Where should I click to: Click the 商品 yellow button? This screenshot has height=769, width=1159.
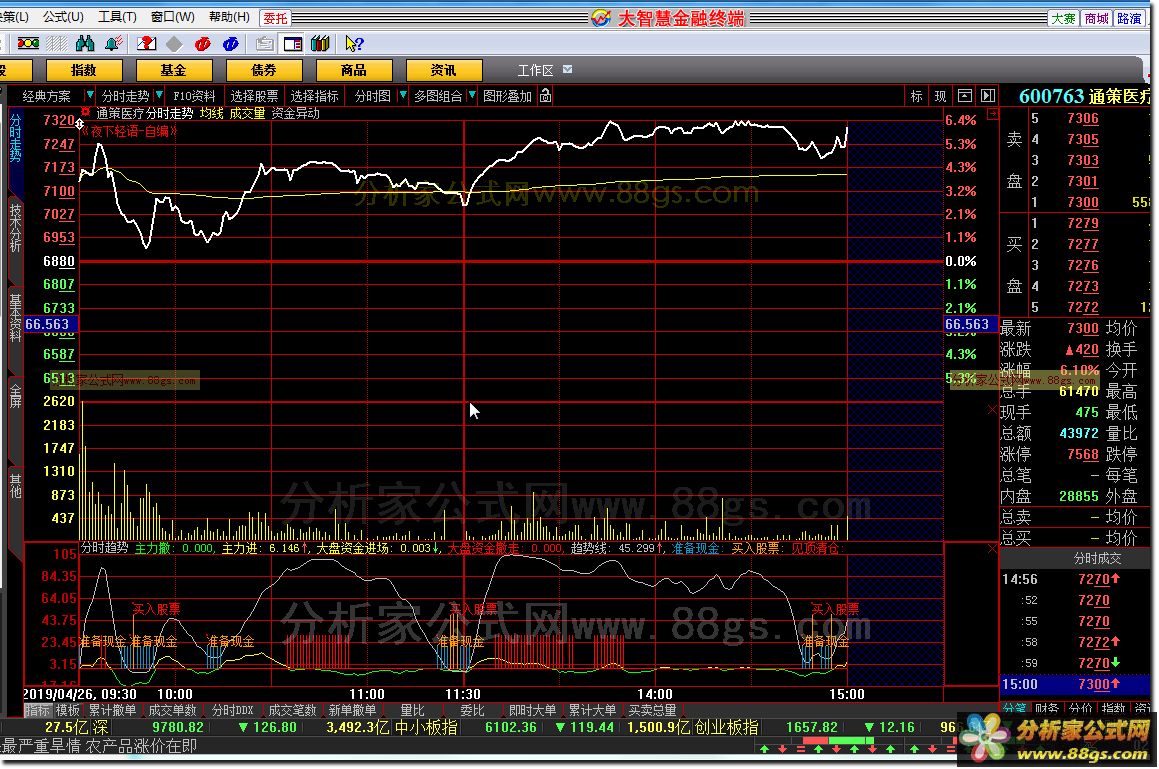coord(354,70)
